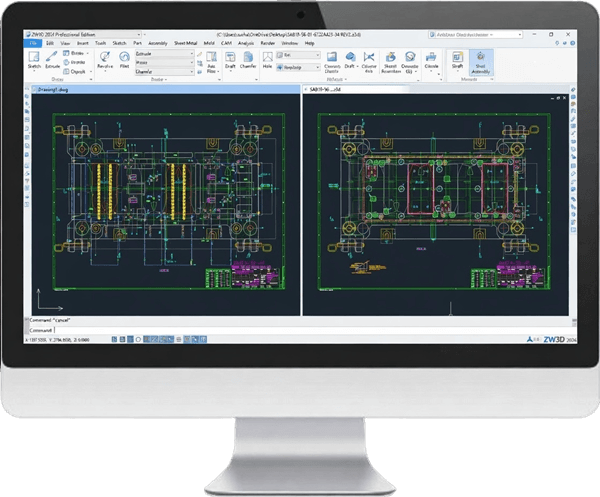Click the Draft tool icon
This screenshot has height=497, width=600.
click(x=231, y=60)
